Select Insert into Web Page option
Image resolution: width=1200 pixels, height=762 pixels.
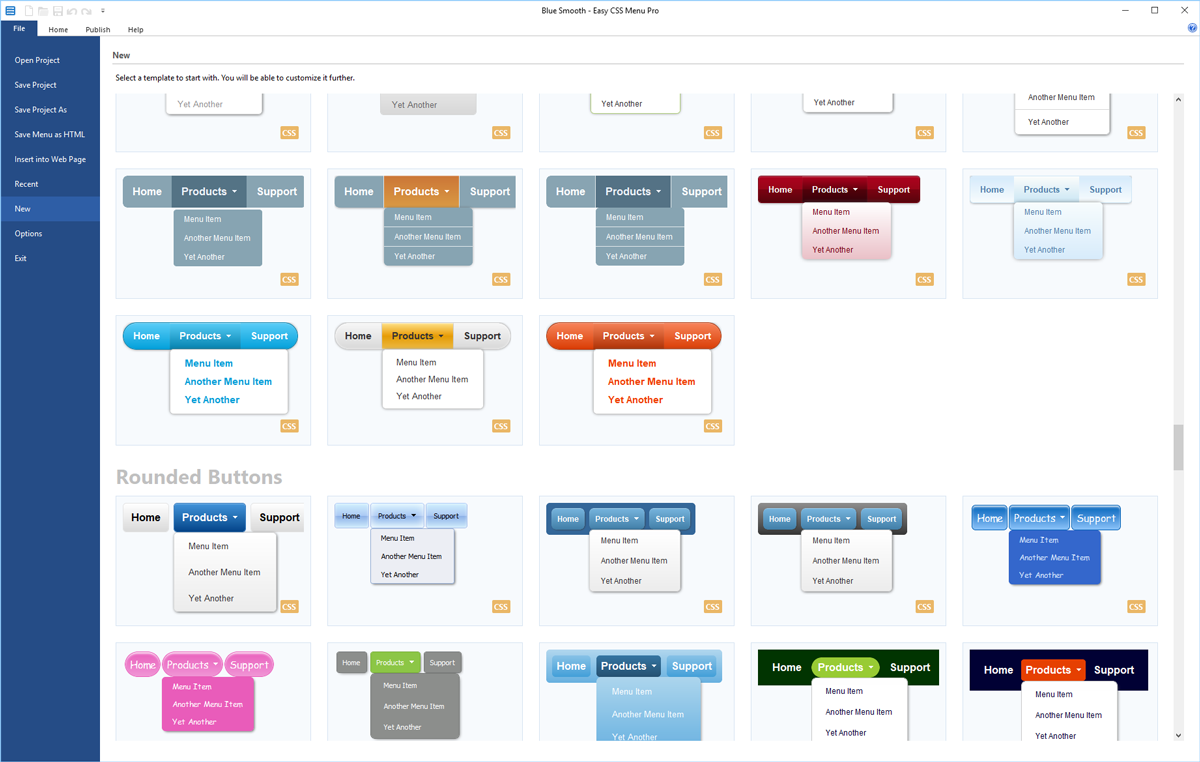point(50,159)
